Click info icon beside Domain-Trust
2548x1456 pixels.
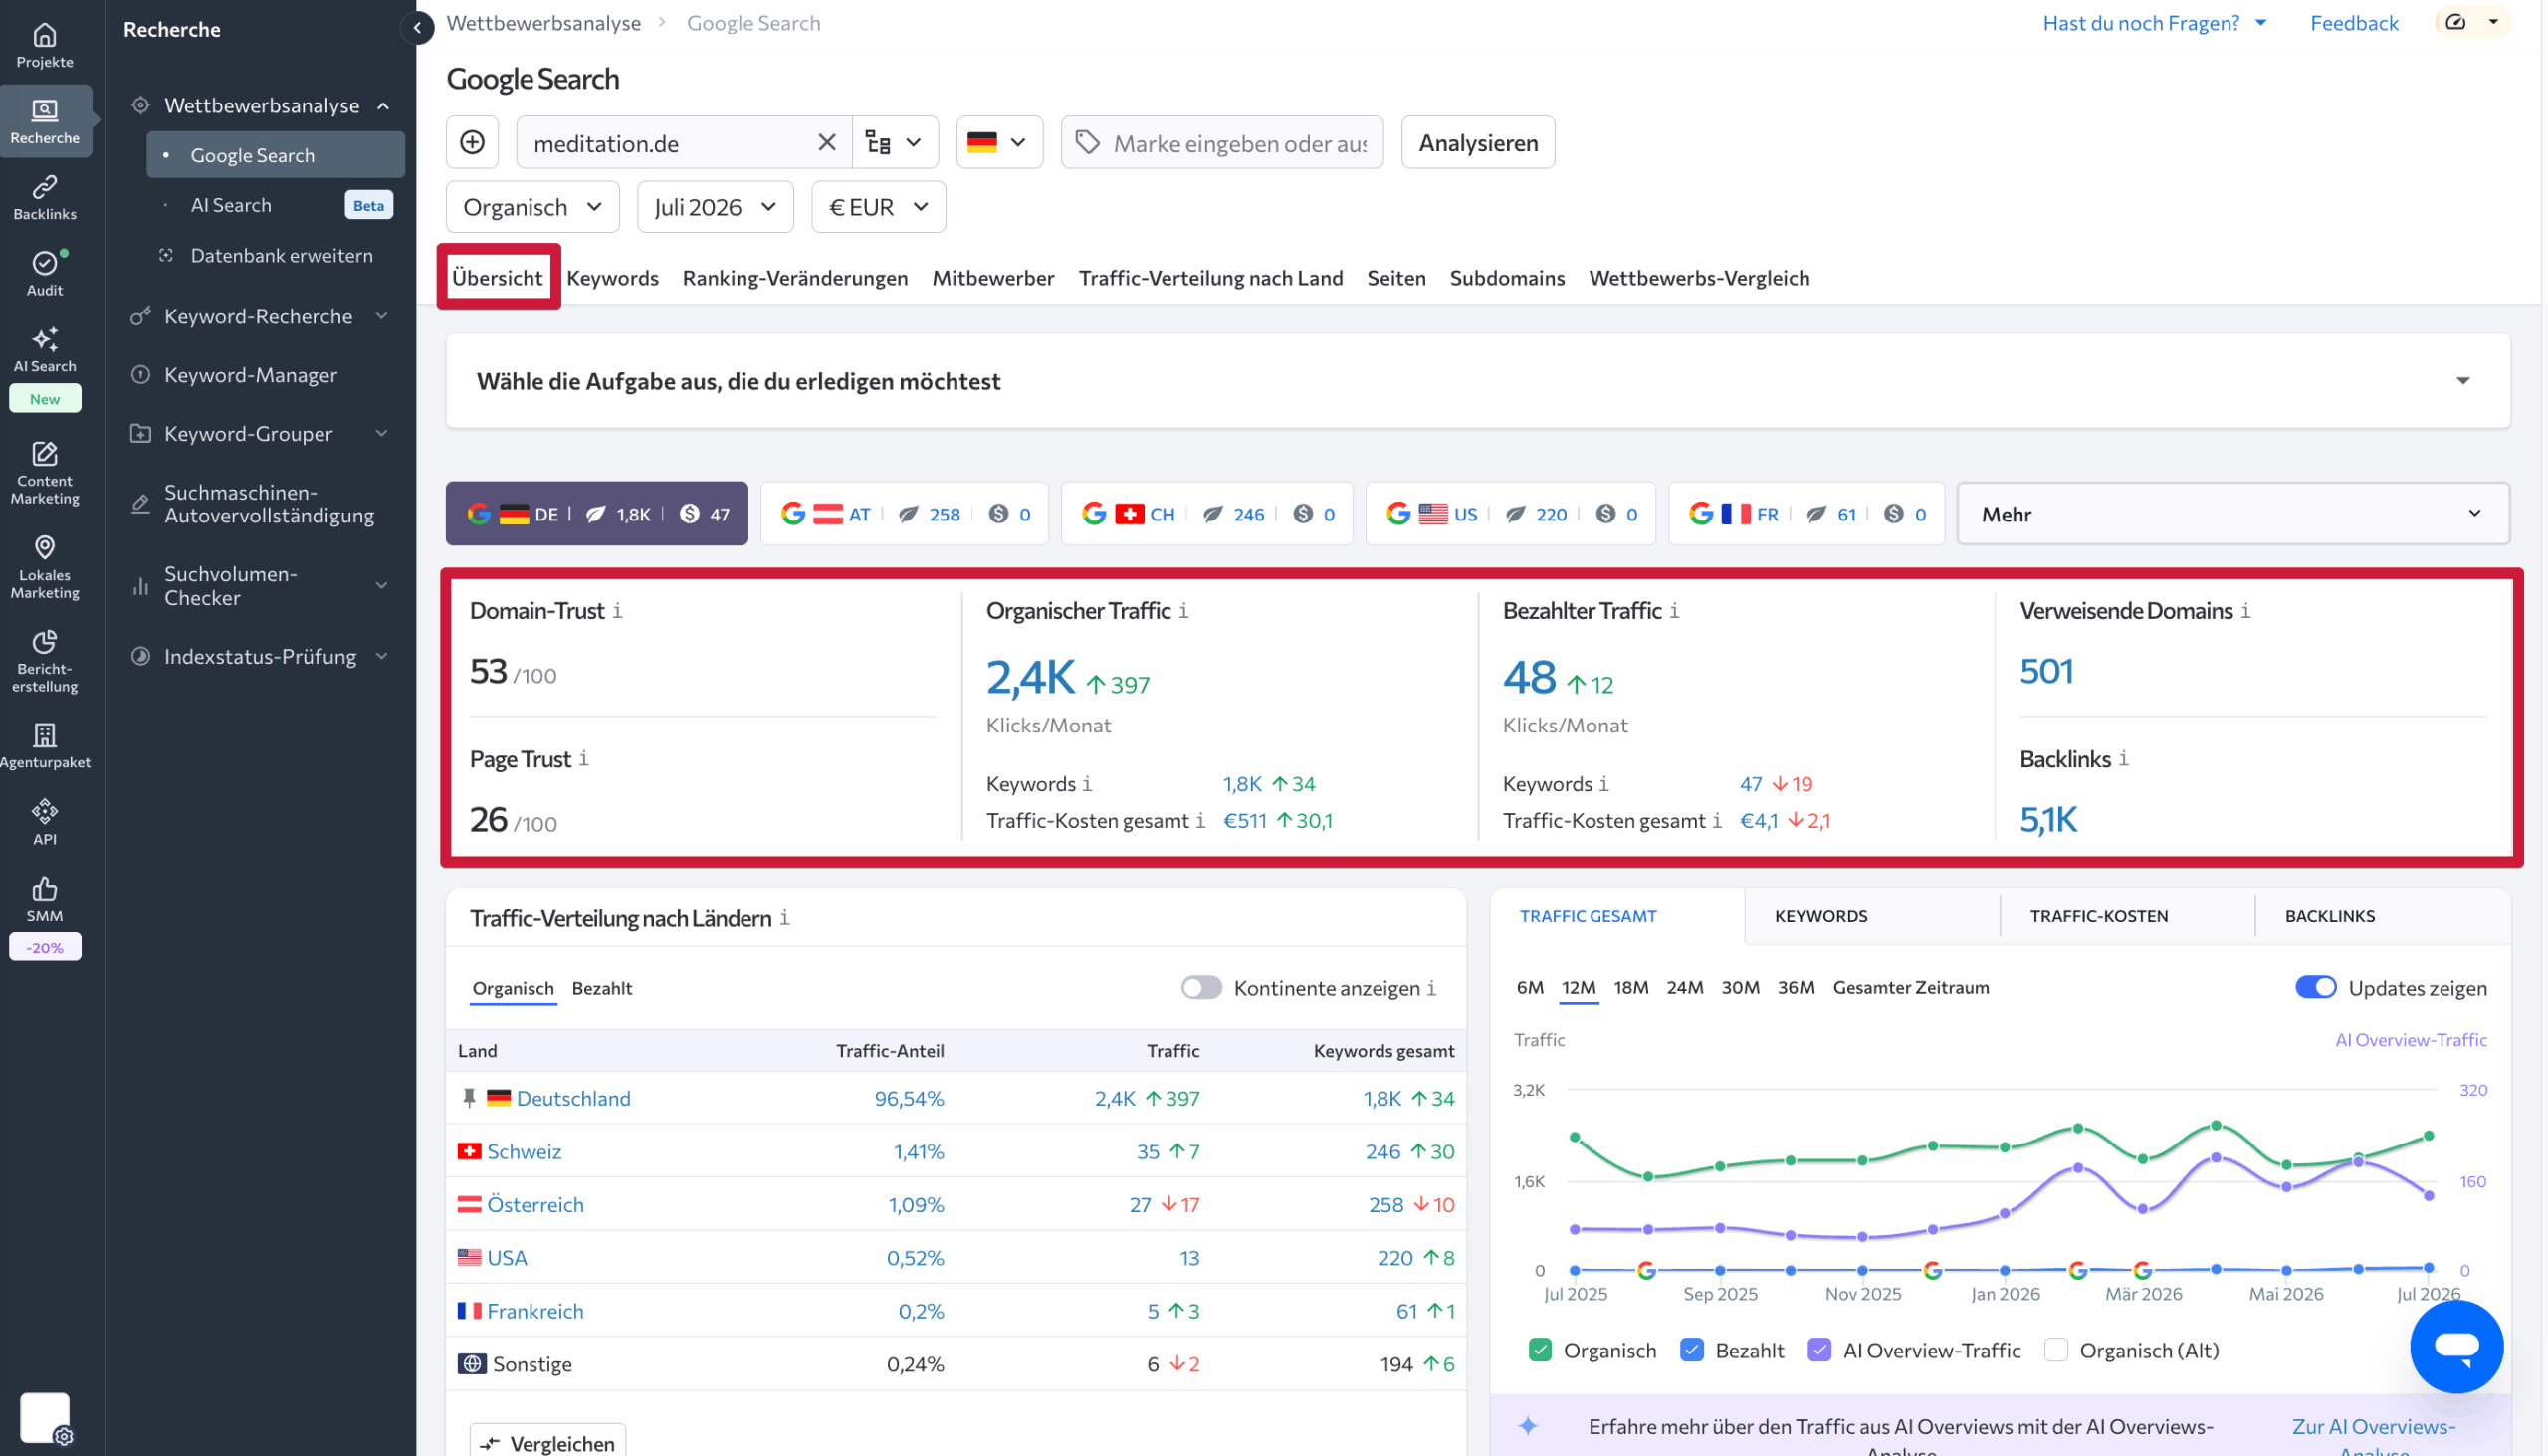(618, 611)
